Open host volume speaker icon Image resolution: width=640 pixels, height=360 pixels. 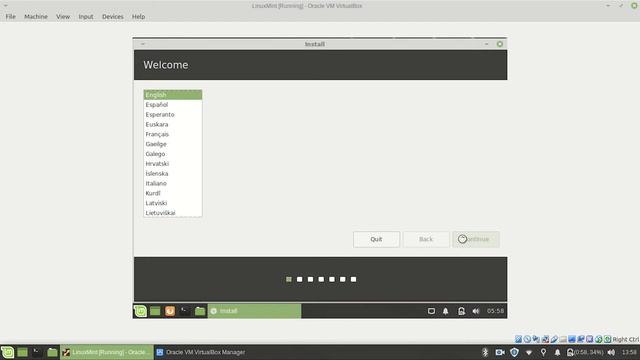coord(611,352)
